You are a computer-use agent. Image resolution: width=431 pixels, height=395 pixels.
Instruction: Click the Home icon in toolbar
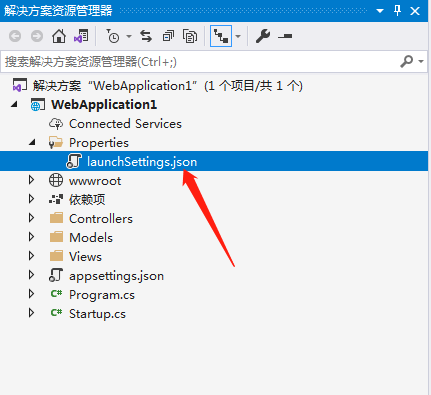point(59,36)
